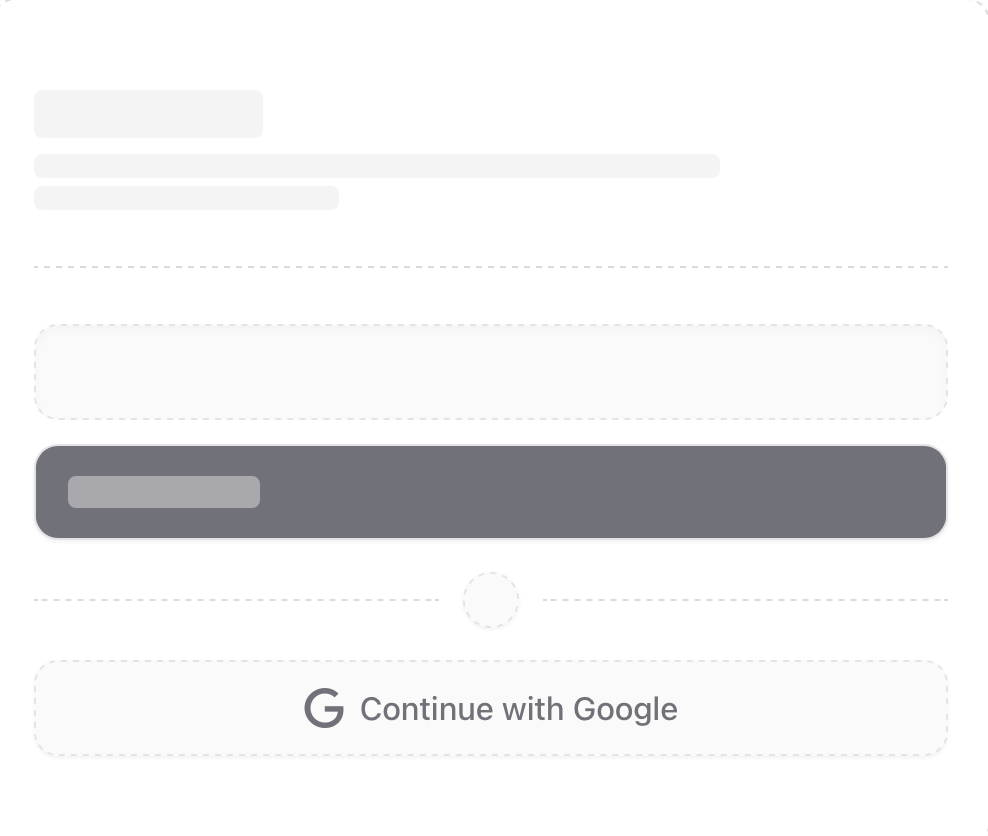Click empty right area of Google button
The width and height of the screenshot is (988, 836).
(820, 709)
